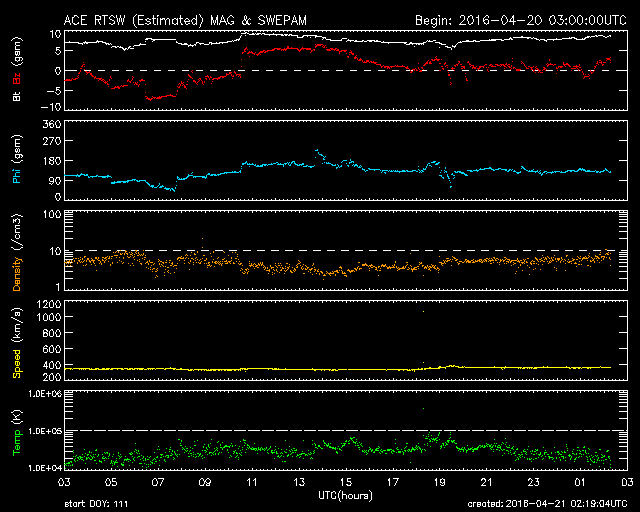Click the cyan "Phi (gsm)" axis label

click(x=17, y=160)
